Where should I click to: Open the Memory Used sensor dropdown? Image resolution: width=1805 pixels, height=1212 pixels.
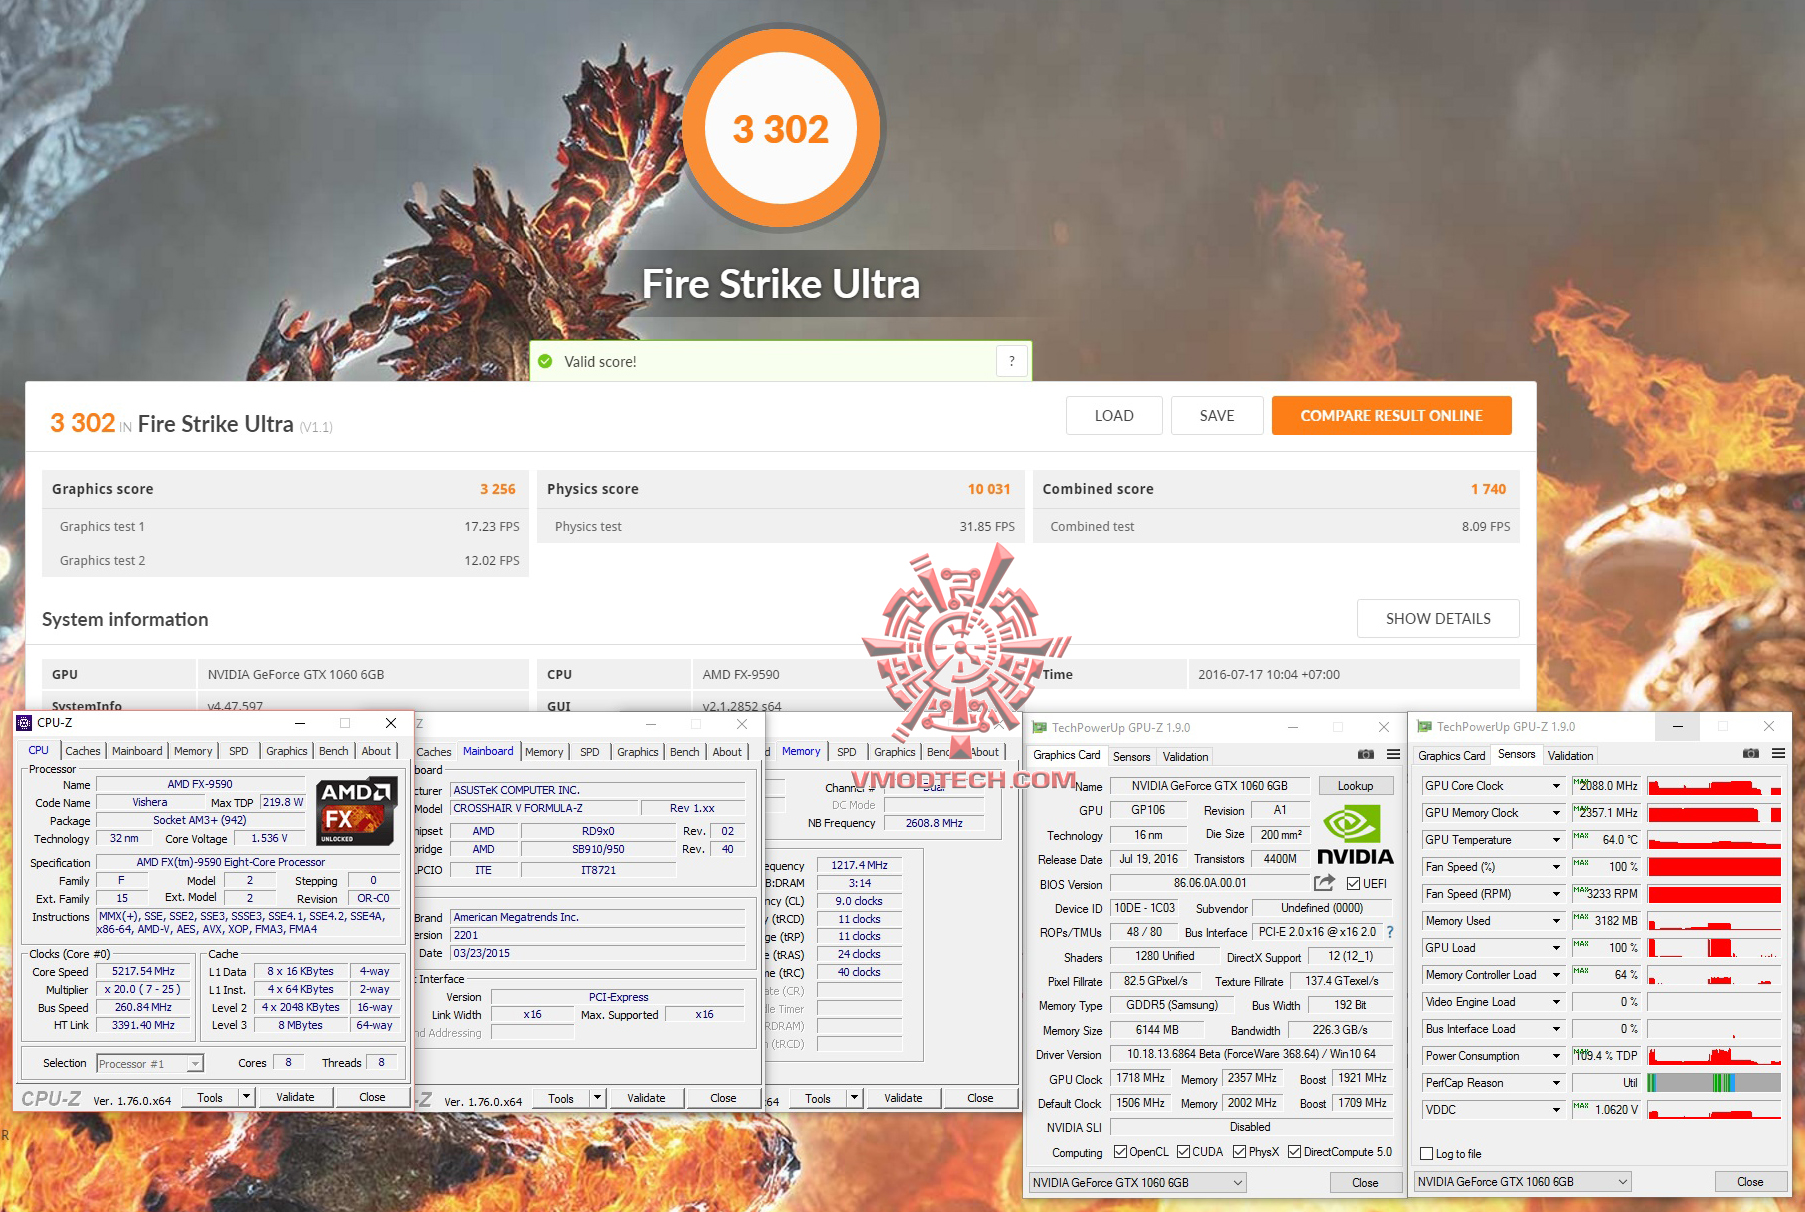click(x=1556, y=921)
